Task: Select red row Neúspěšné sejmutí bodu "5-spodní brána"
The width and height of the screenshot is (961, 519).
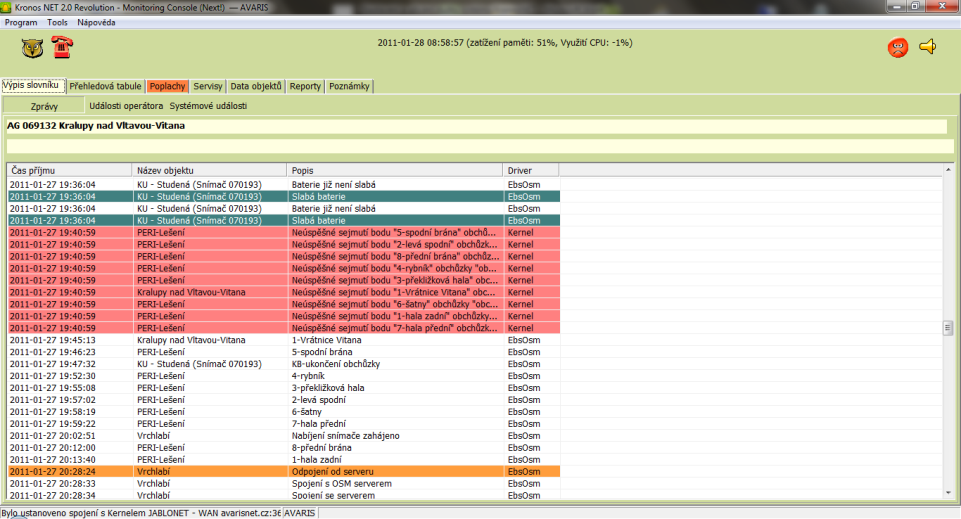Action: 284,232
